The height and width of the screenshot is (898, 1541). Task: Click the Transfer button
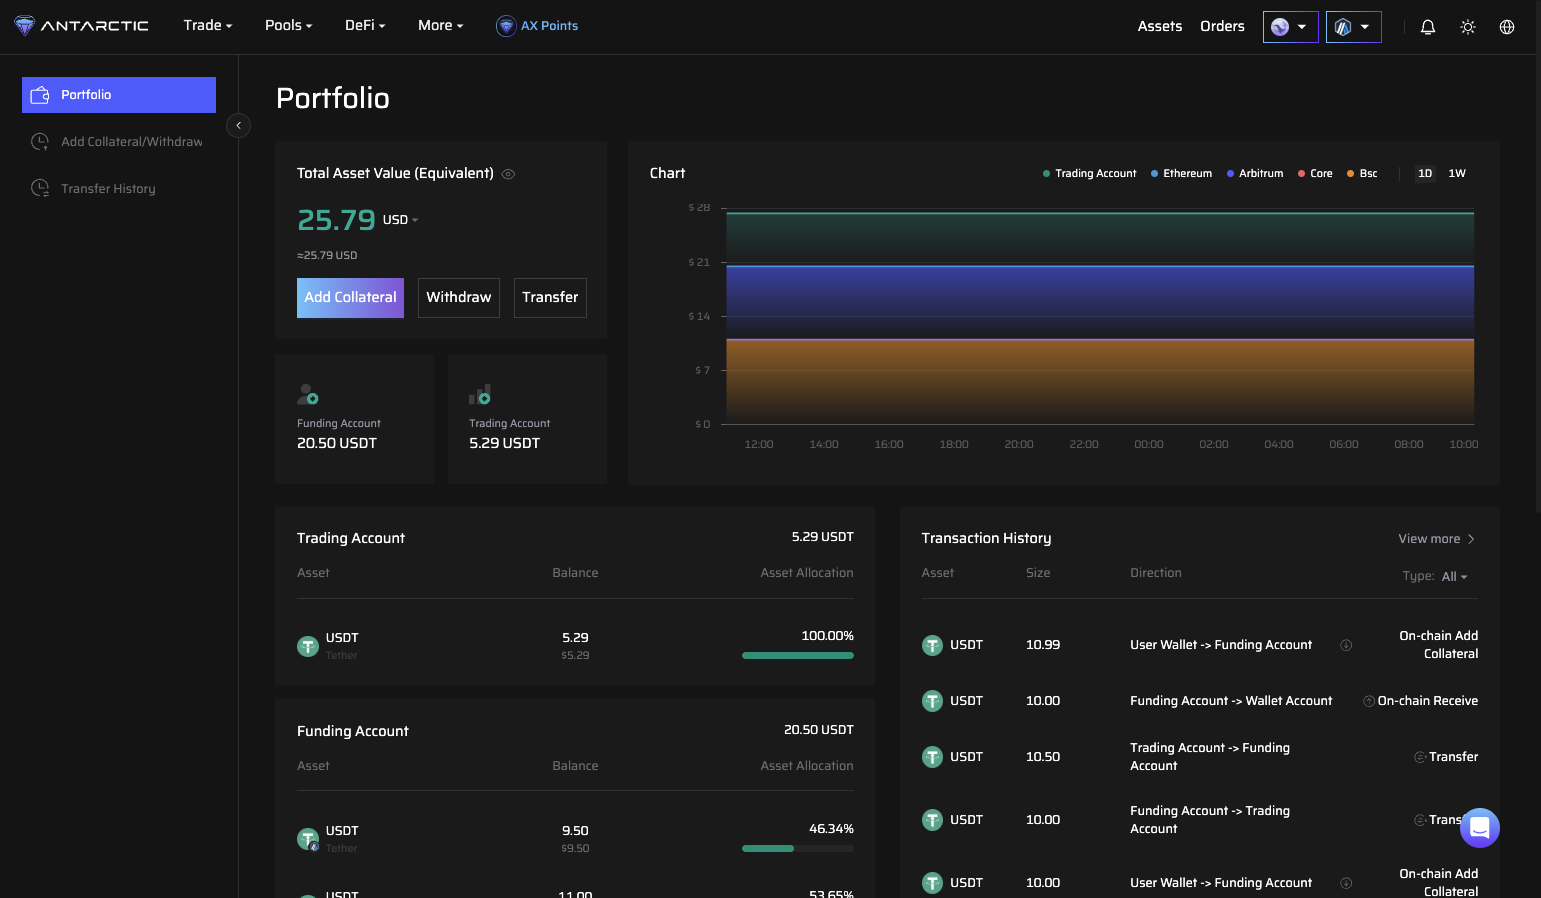[550, 298]
